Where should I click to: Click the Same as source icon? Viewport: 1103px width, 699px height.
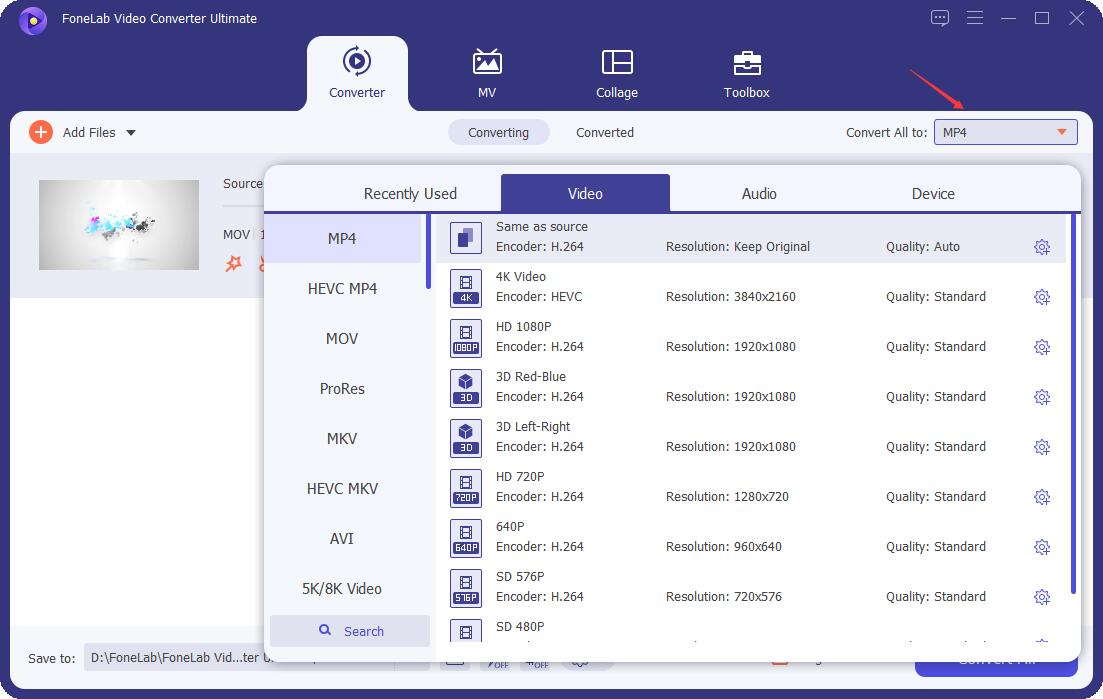pos(466,238)
